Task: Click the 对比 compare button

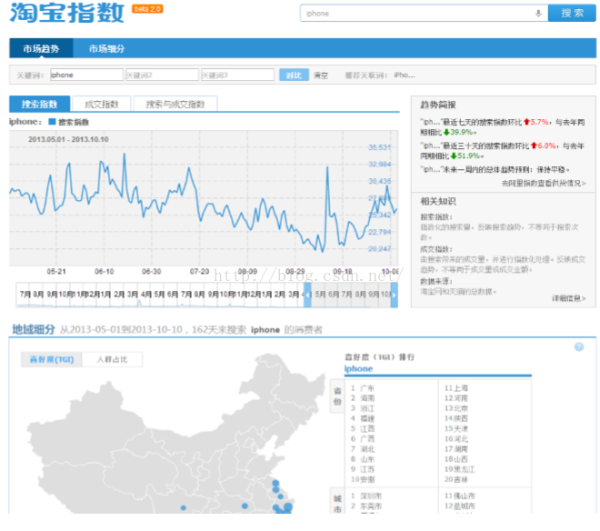Action: click(292, 75)
